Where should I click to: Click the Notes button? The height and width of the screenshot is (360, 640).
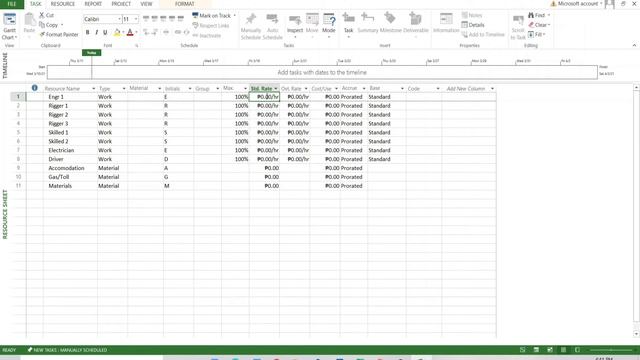pyautogui.click(x=472, y=15)
